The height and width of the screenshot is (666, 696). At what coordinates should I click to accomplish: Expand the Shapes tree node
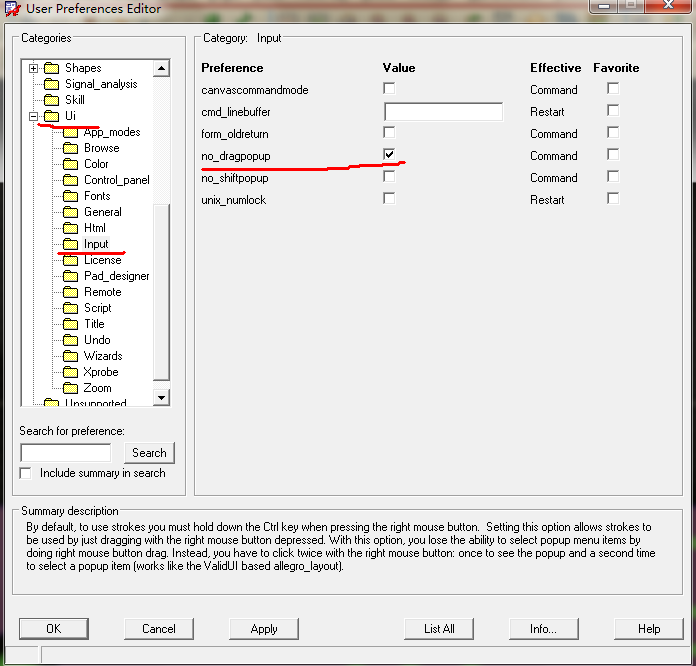click(33, 68)
